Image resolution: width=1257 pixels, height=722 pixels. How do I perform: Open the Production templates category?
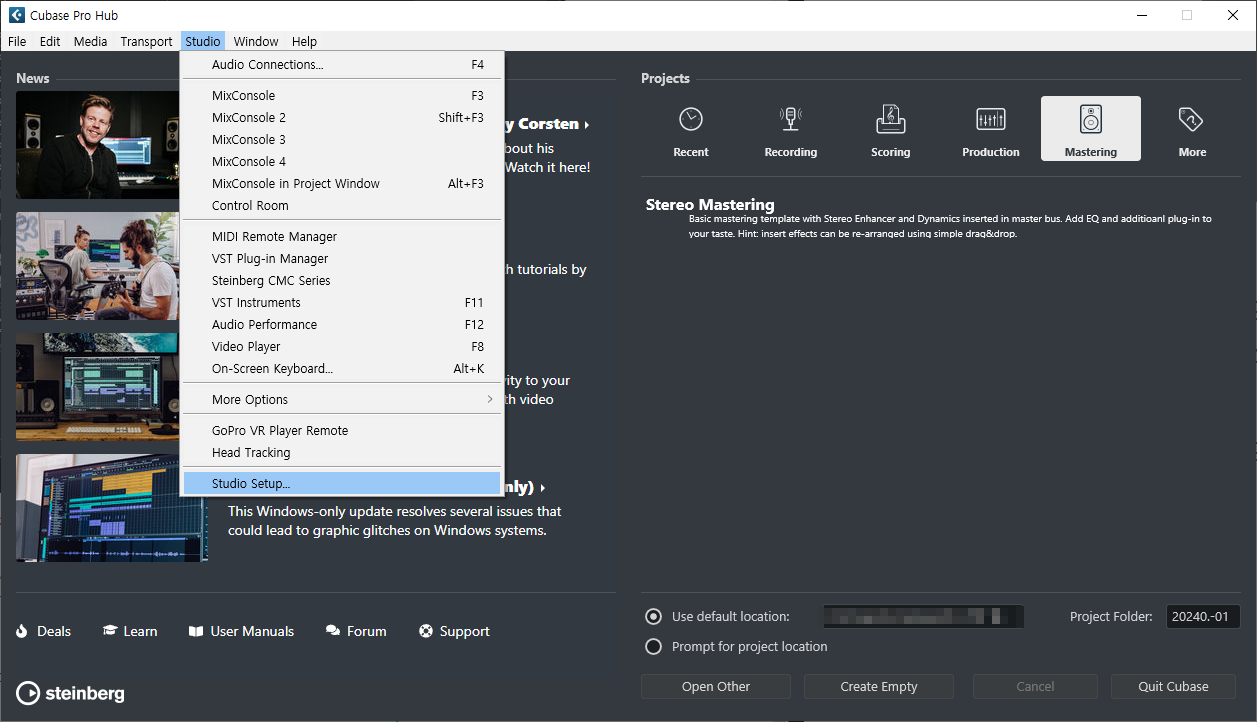990,130
